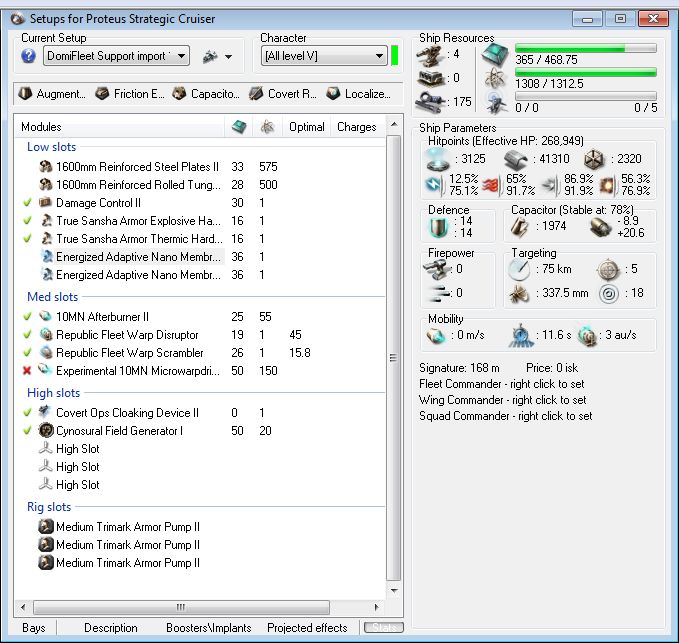Screen dimensions: 679x643
Task: Click the Covert Ops Cloaking Device II icon
Action: pyautogui.click(x=45, y=412)
